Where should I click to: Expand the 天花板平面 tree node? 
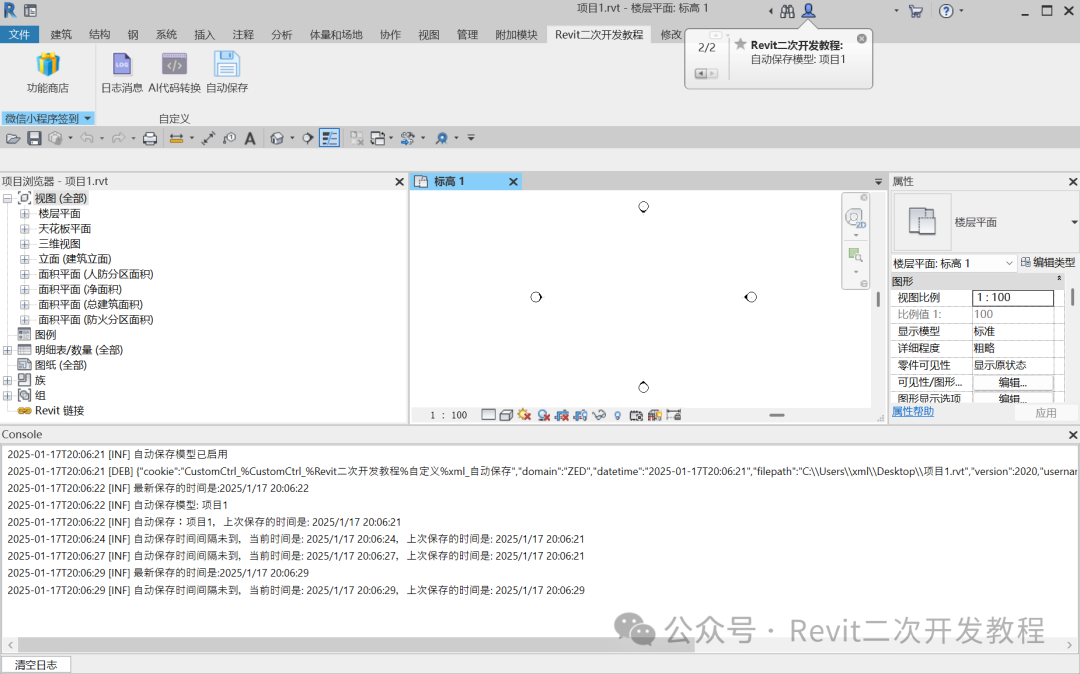point(25,229)
